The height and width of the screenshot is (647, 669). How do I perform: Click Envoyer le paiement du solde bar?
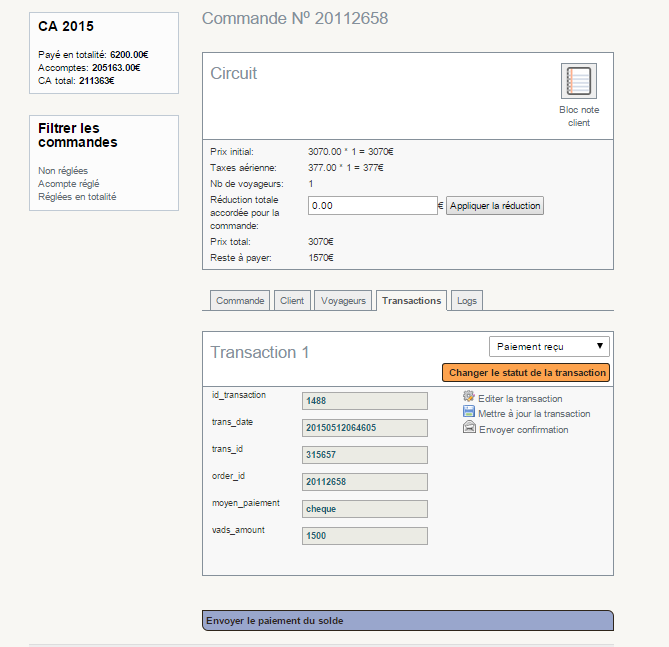click(407, 621)
